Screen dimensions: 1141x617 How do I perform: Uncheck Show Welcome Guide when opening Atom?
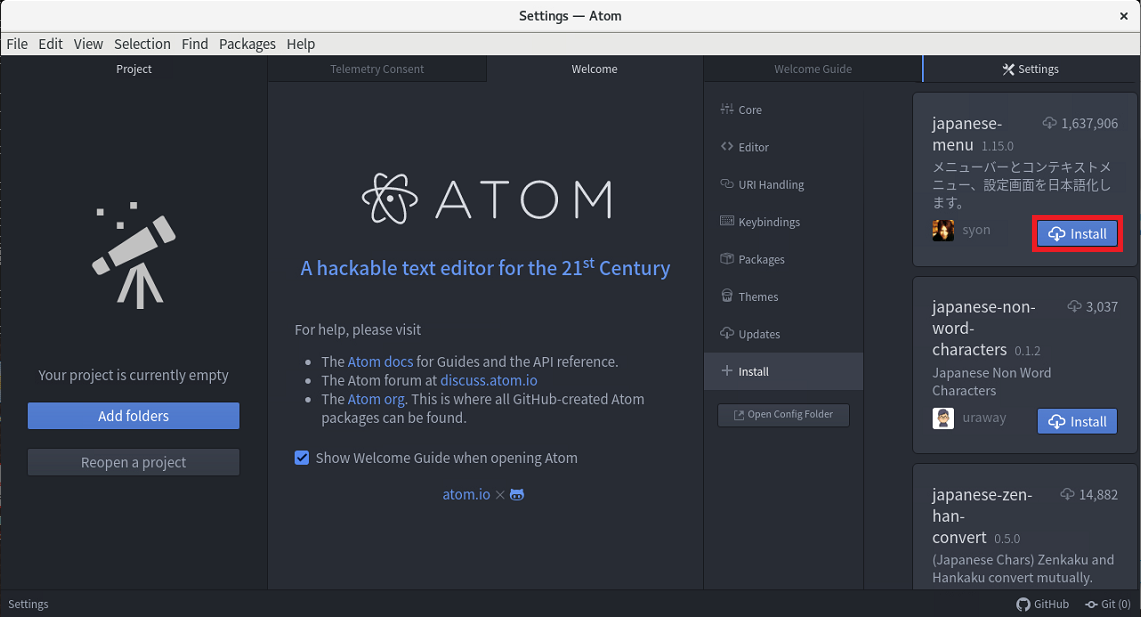click(302, 458)
